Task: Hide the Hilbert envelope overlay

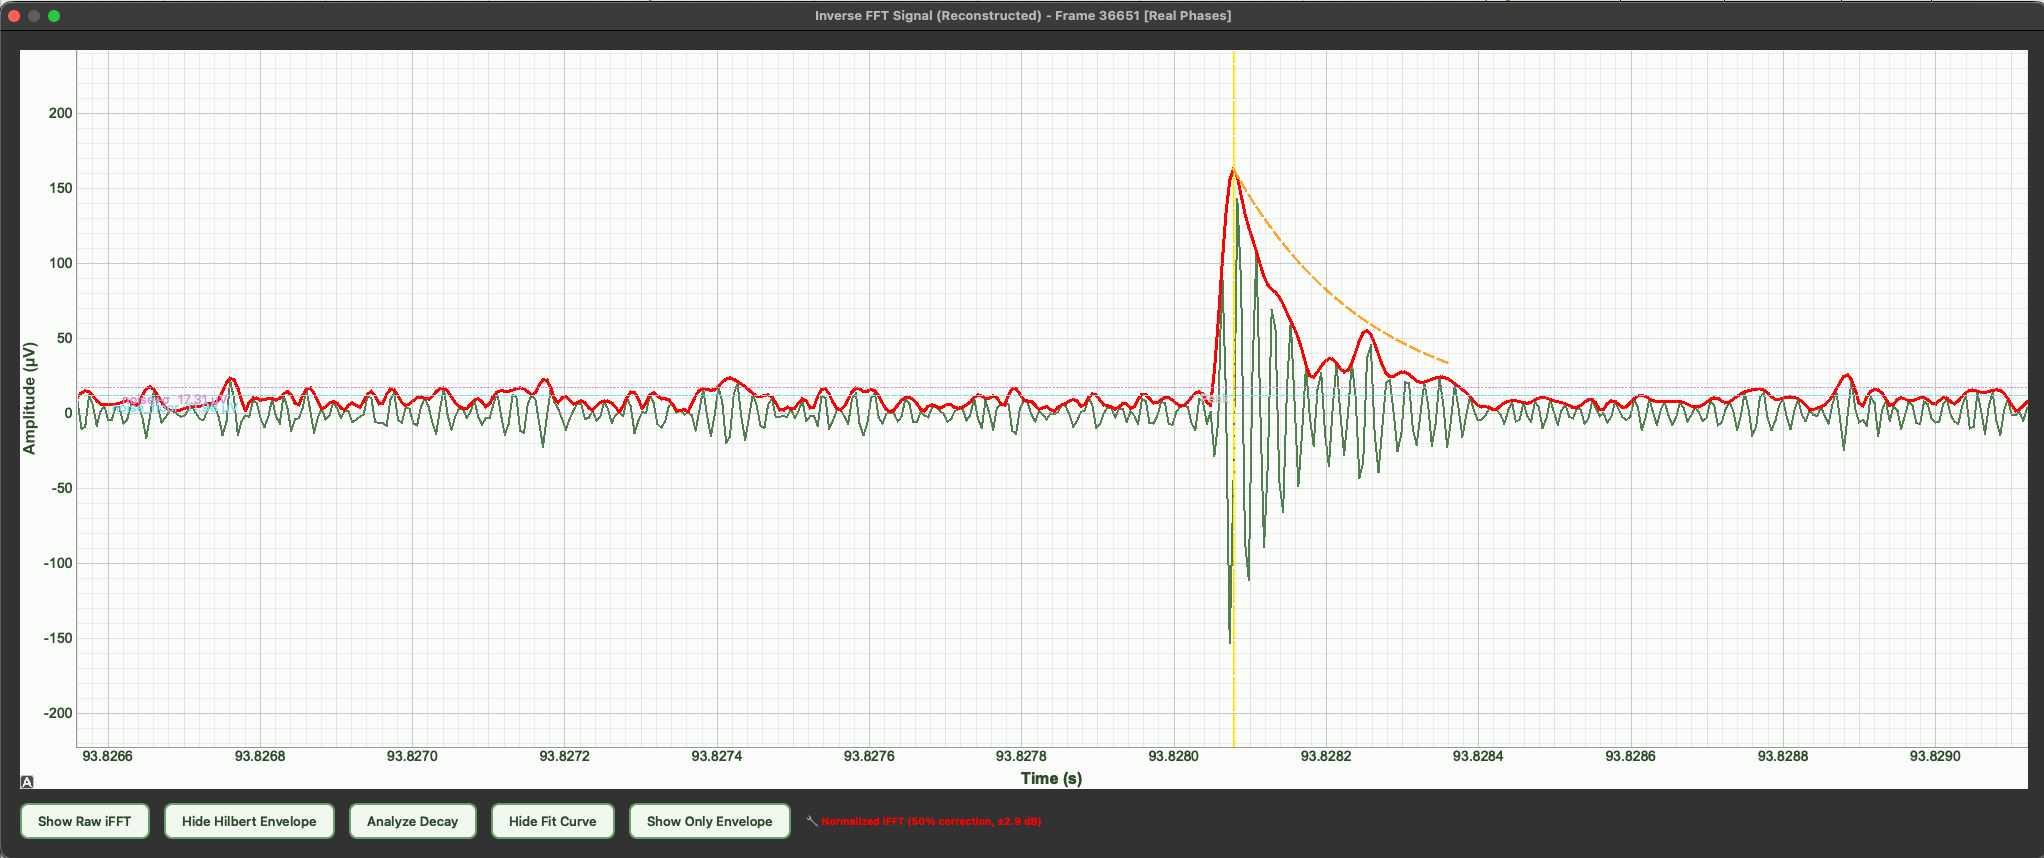Action: (249, 821)
